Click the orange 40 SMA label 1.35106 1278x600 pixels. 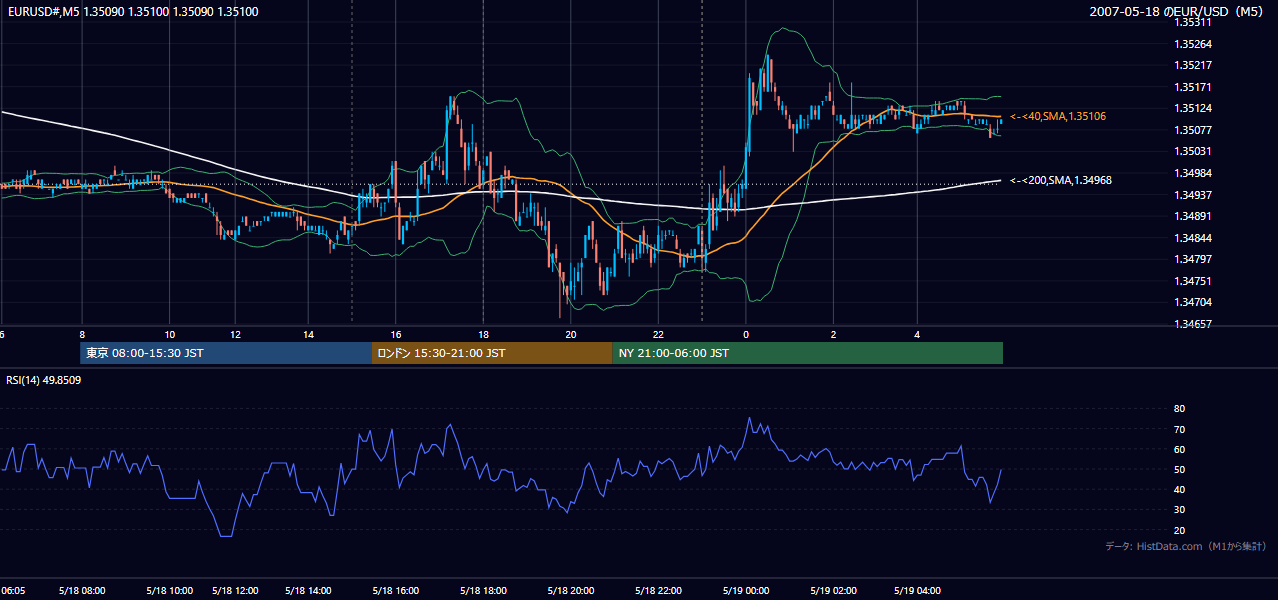point(1058,116)
